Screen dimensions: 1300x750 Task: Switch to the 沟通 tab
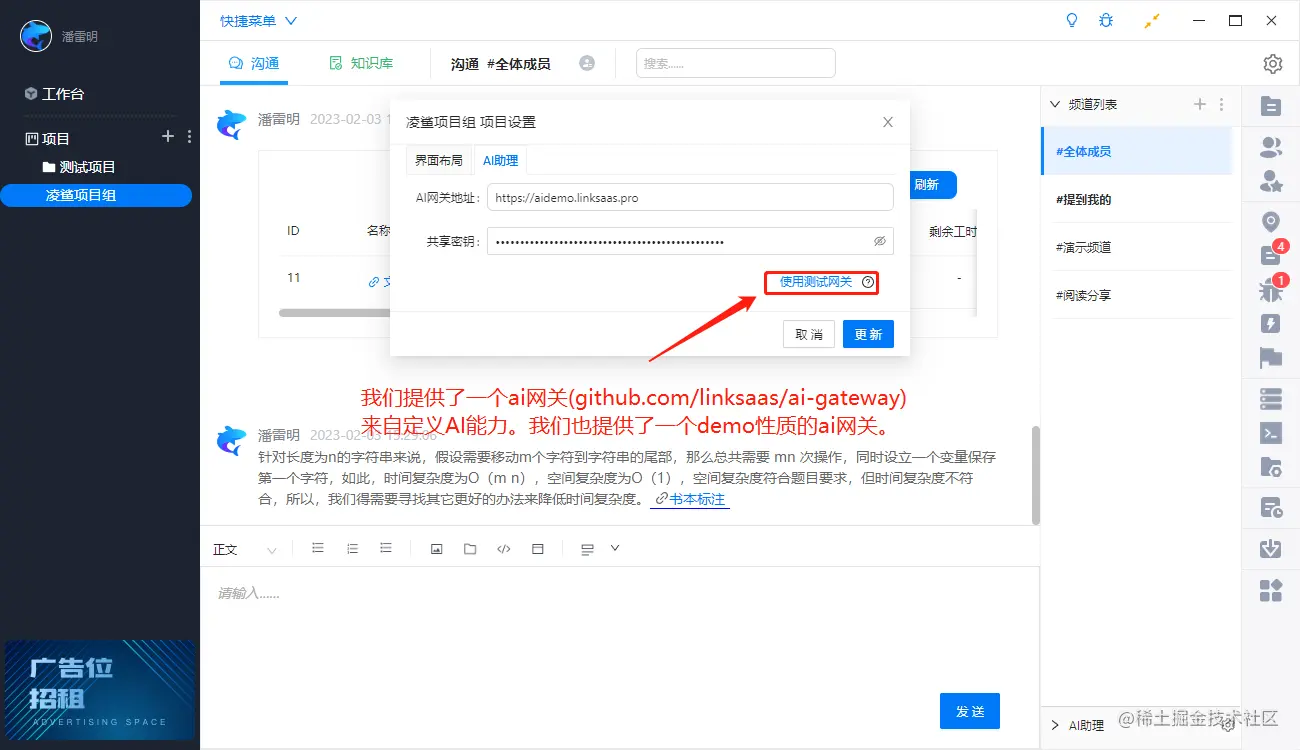tap(254, 63)
